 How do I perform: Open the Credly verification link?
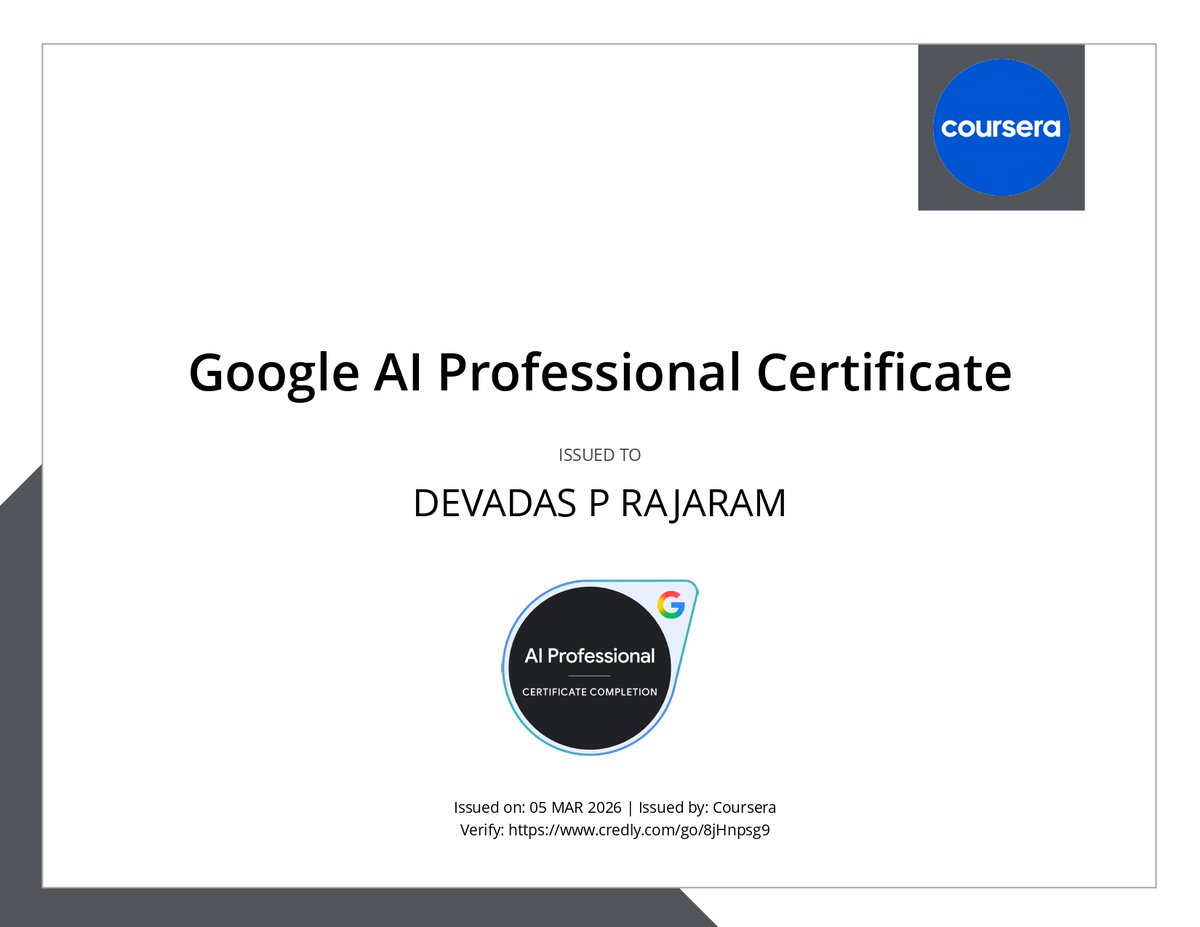click(x=639, y=830)
